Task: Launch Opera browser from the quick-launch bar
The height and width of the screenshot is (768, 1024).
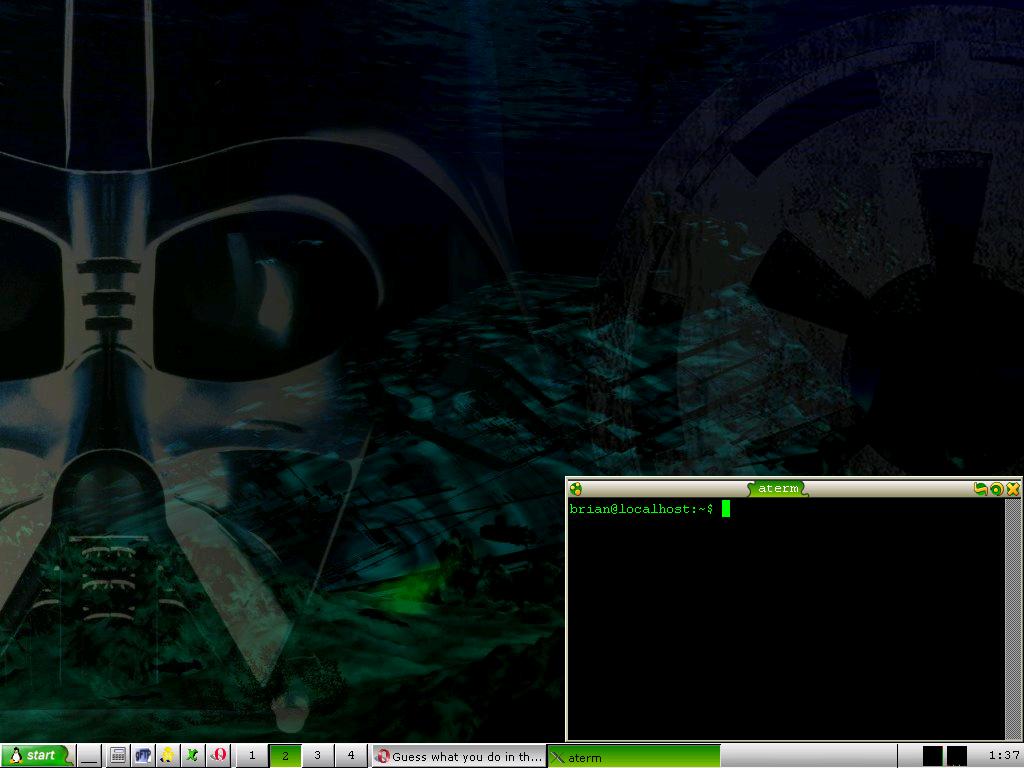Action: [x=218, y=756]
